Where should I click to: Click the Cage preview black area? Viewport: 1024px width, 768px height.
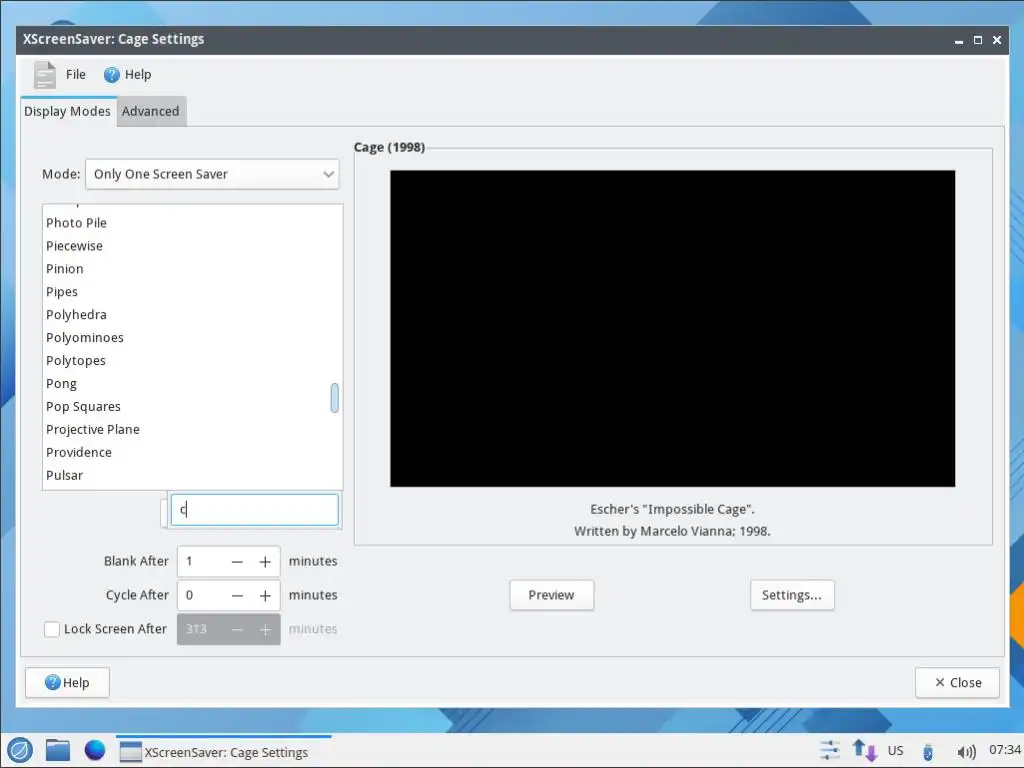point(673,328)
